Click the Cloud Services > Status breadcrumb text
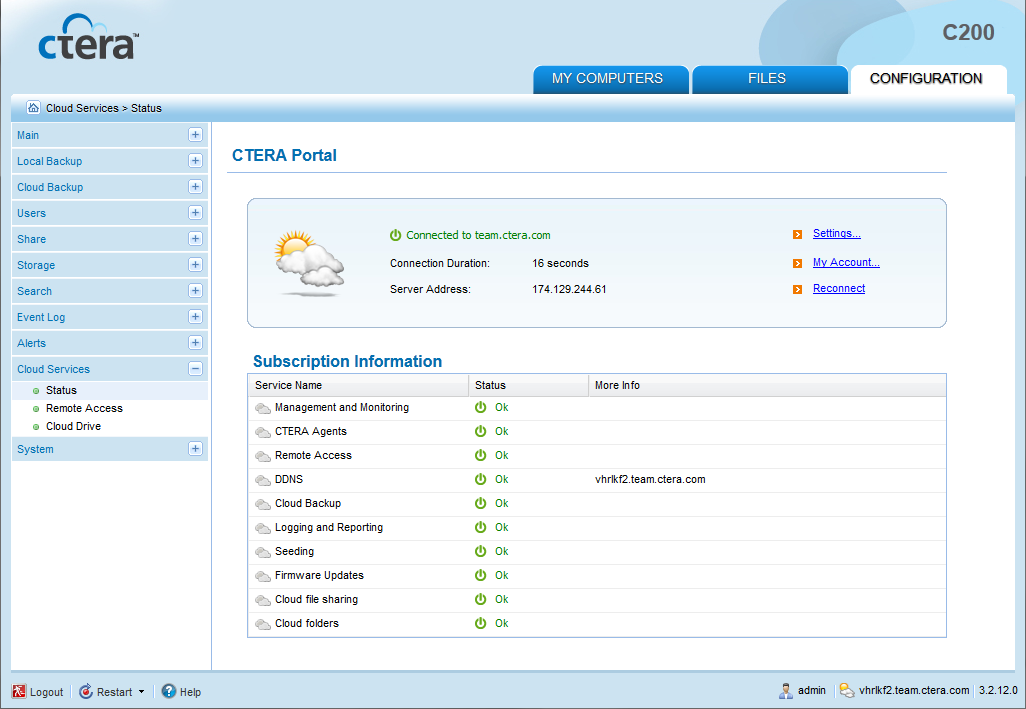 tap(103, 108)
